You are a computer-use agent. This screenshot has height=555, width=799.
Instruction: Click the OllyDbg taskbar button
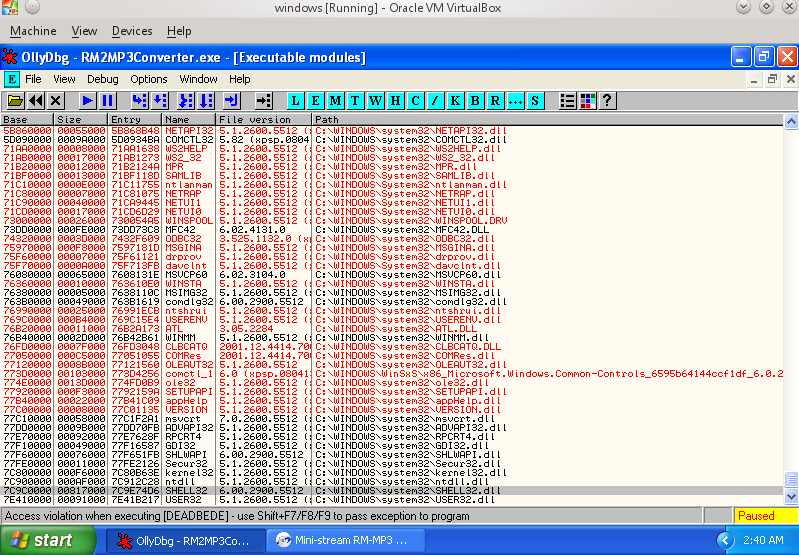click(185, 540)
